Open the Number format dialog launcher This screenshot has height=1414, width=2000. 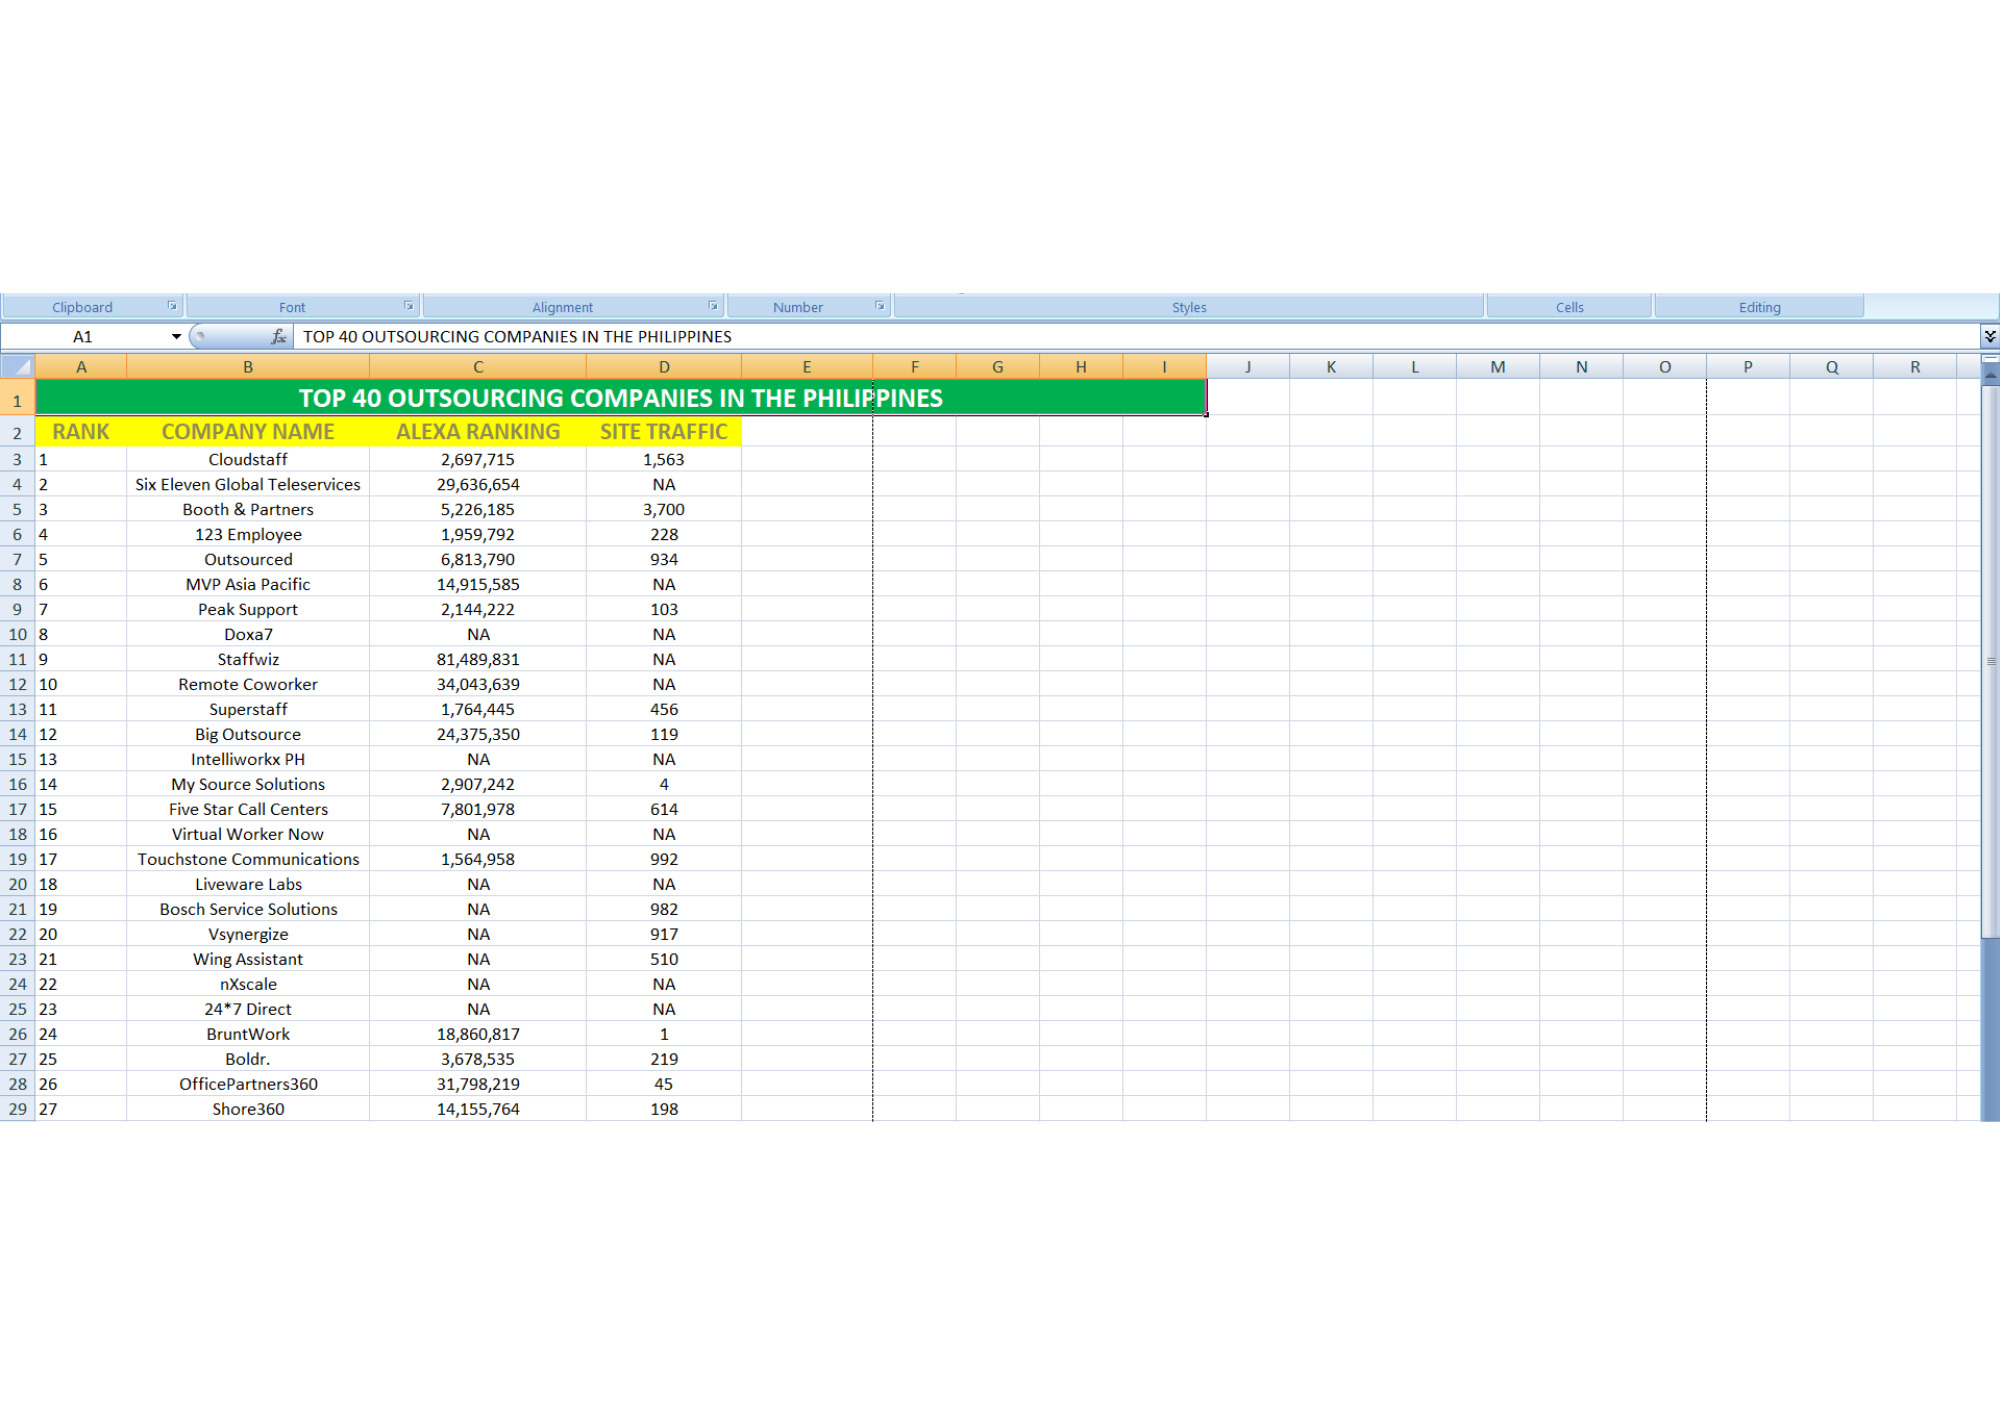click(880, 306)
